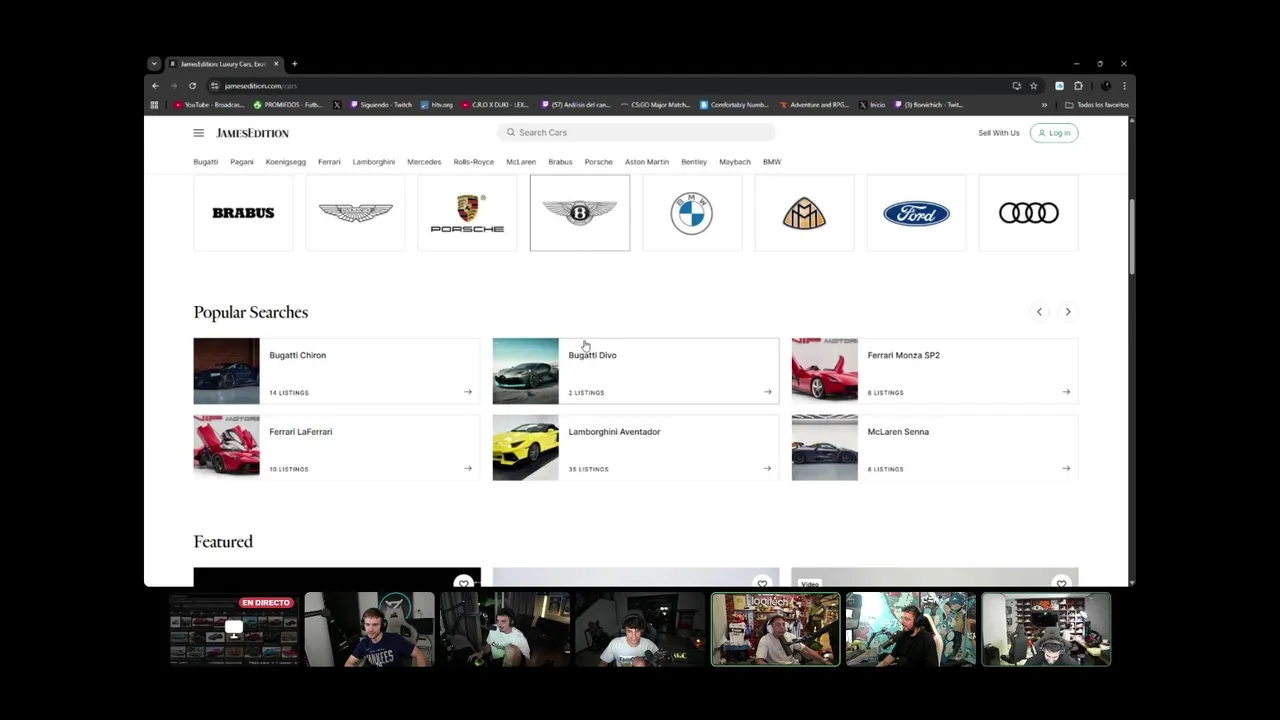Select Koenigsegg in the brand navigation

coord(285,162)
